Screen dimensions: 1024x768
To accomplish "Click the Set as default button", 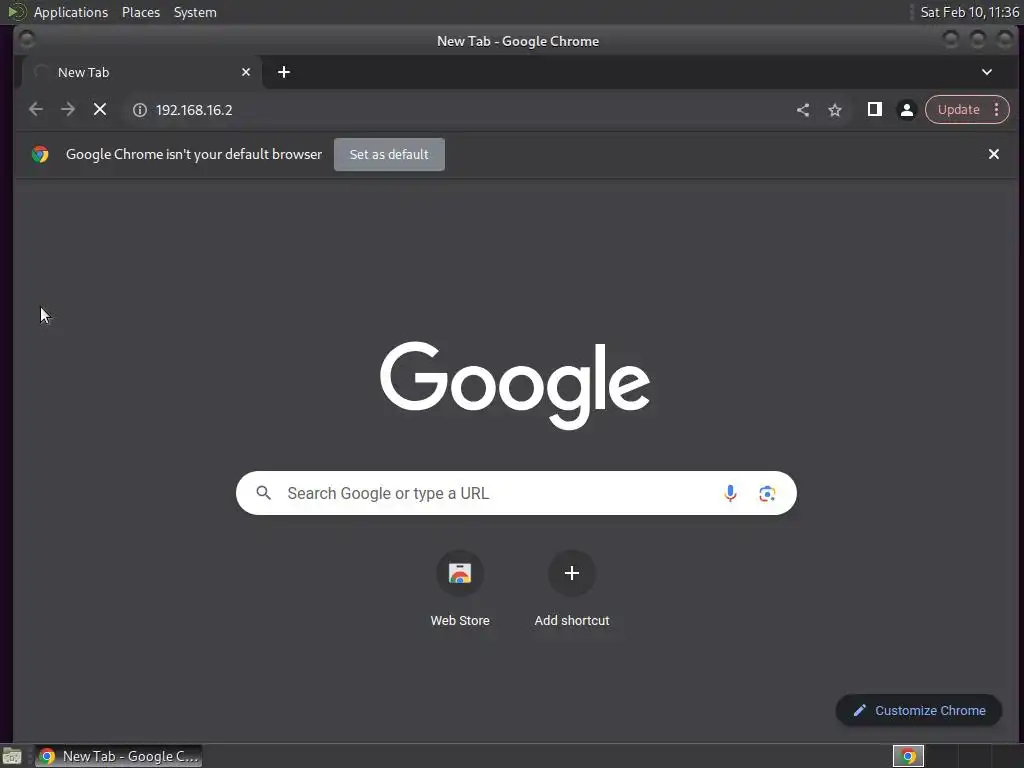I will (389, 154).
